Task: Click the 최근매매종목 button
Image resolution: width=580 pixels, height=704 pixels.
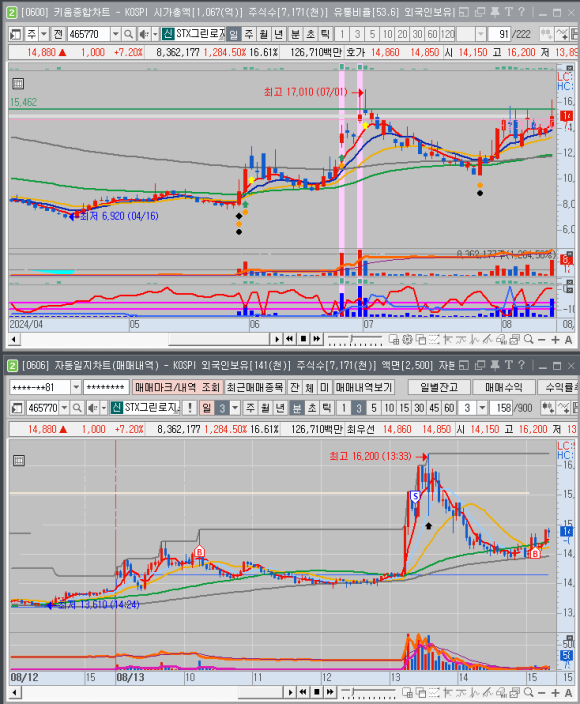Action: pos(255,387)
